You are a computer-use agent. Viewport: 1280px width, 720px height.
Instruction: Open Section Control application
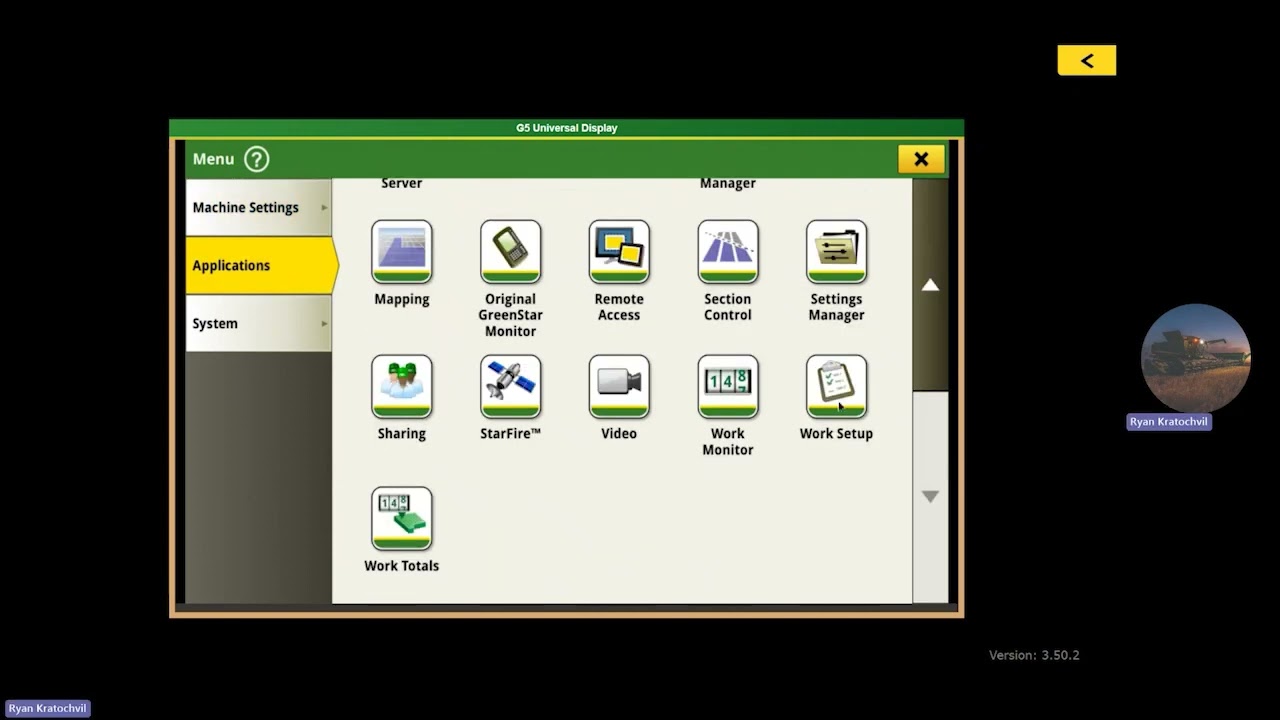tap(728, 251)
